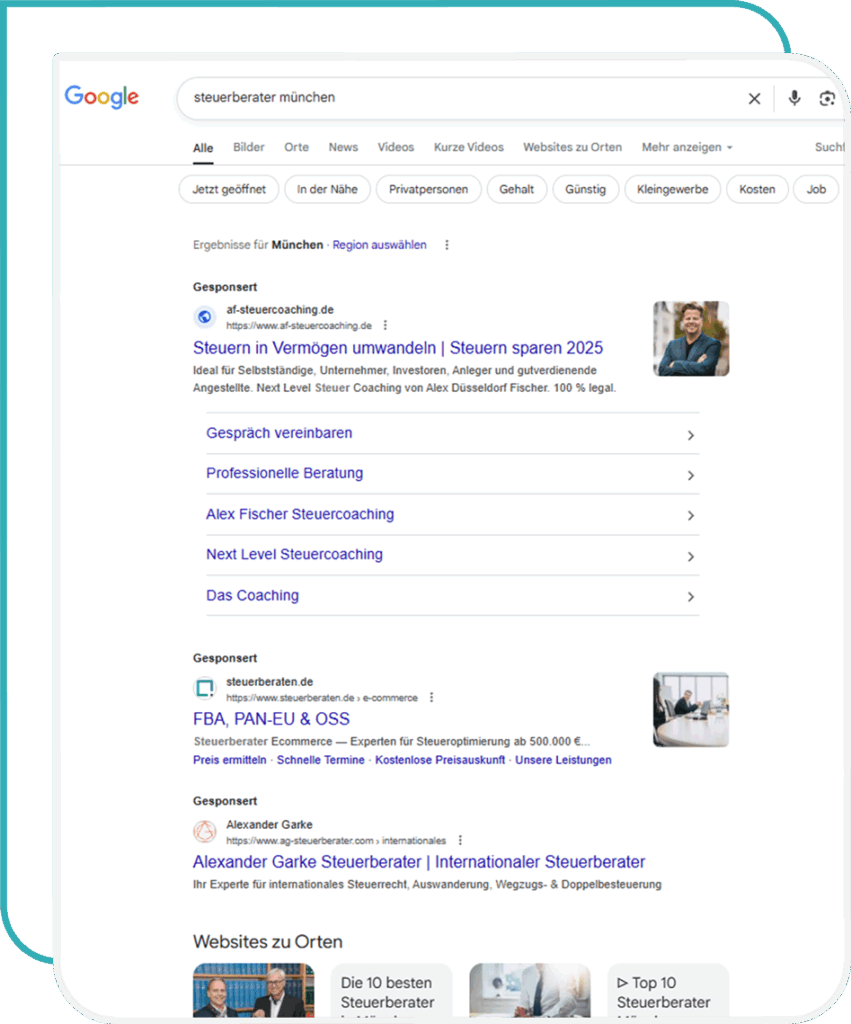Expand the Das Coaching chevron

point(690,597)
